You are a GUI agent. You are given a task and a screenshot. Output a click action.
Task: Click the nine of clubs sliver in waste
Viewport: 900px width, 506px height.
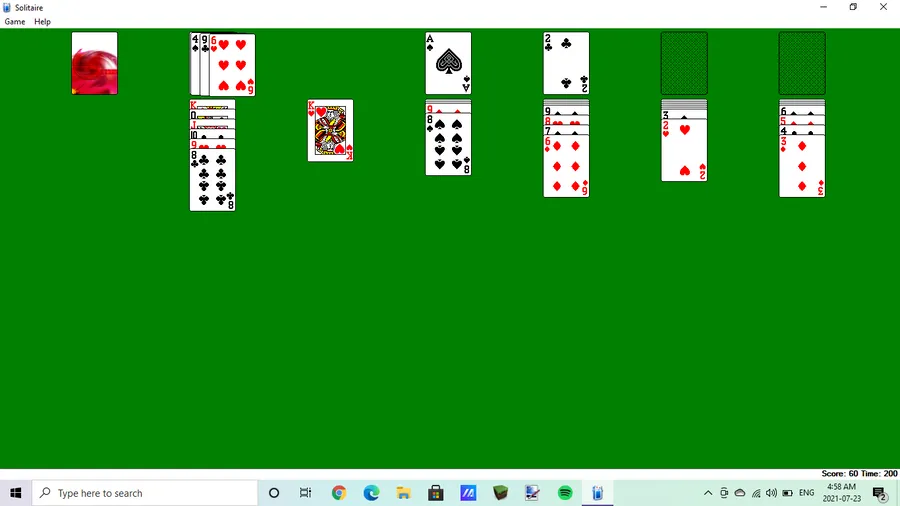pos(204,64)
